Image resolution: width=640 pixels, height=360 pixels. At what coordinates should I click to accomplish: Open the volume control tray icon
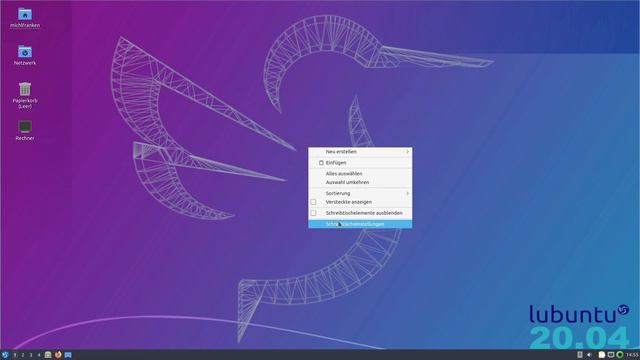coord(589,355)
